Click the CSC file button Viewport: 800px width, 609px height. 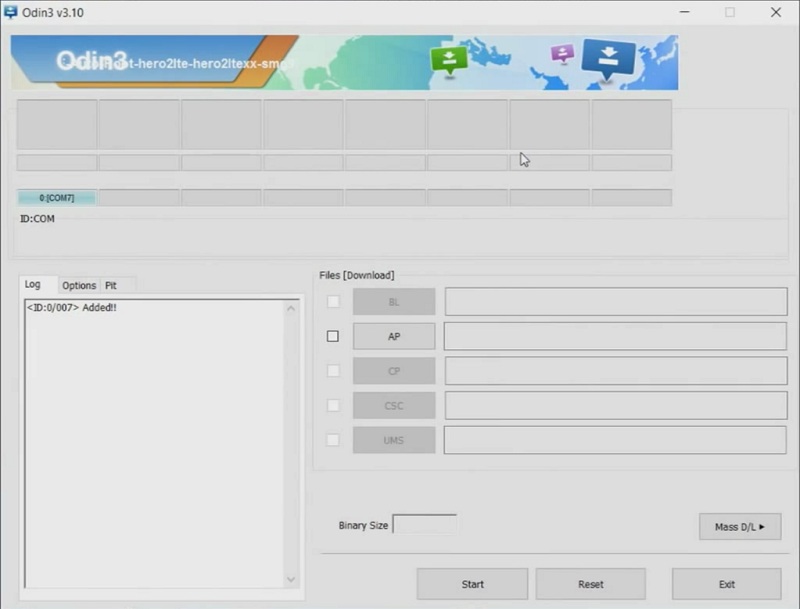394,405
